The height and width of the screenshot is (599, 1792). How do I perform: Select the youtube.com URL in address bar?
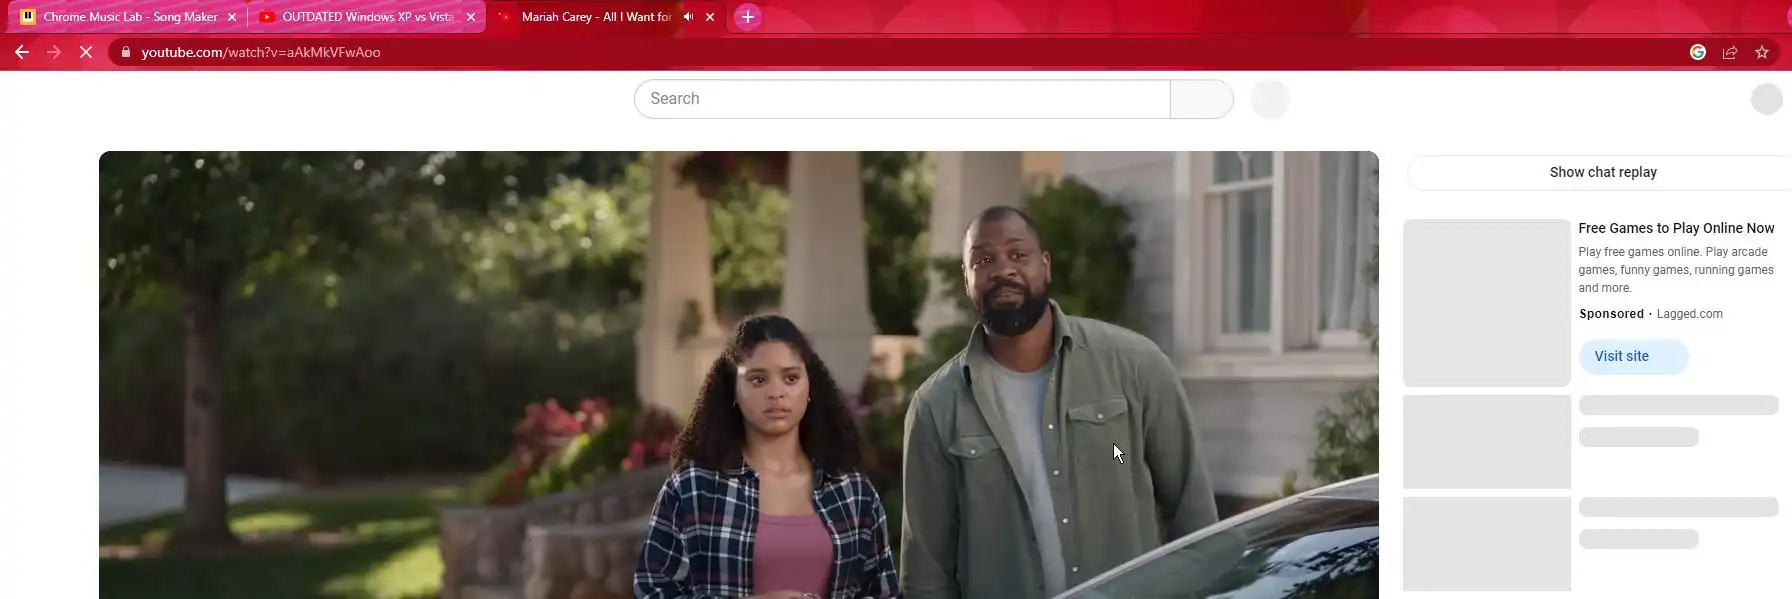(x=261, y=52)
